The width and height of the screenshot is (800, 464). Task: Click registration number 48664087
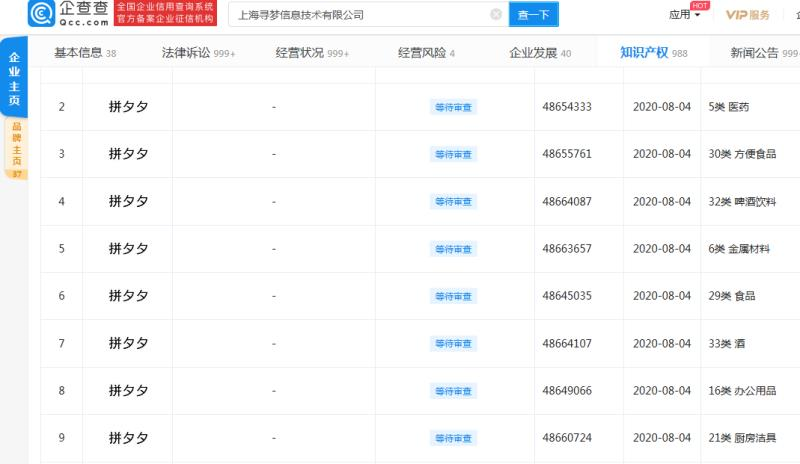point(567,201)
